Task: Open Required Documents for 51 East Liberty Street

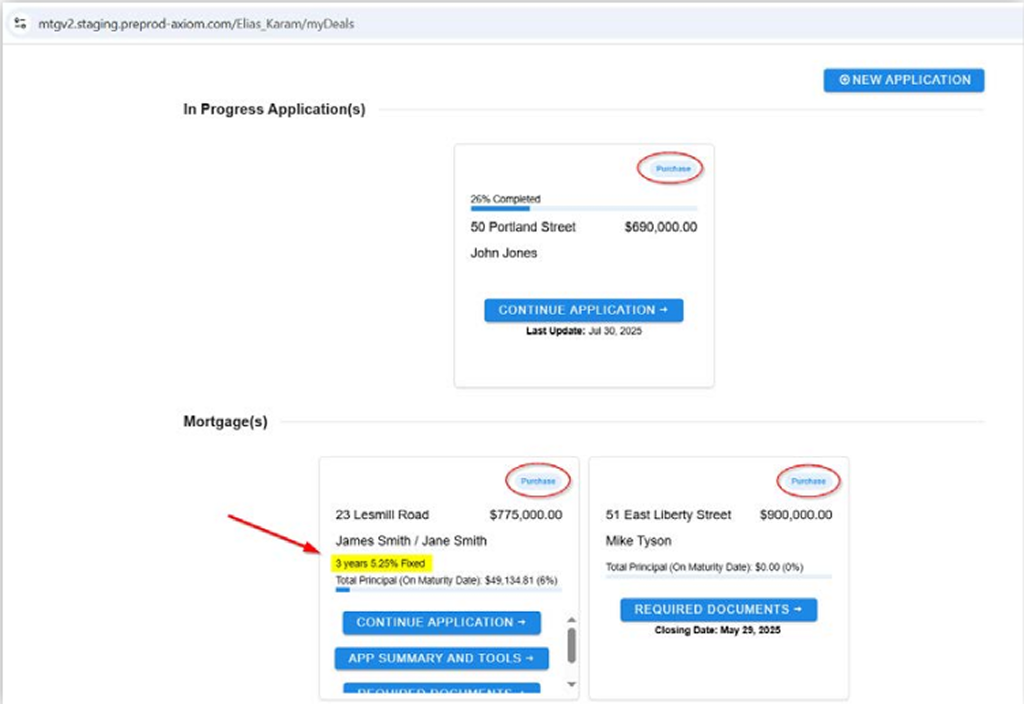Action: tap(718, 609)
